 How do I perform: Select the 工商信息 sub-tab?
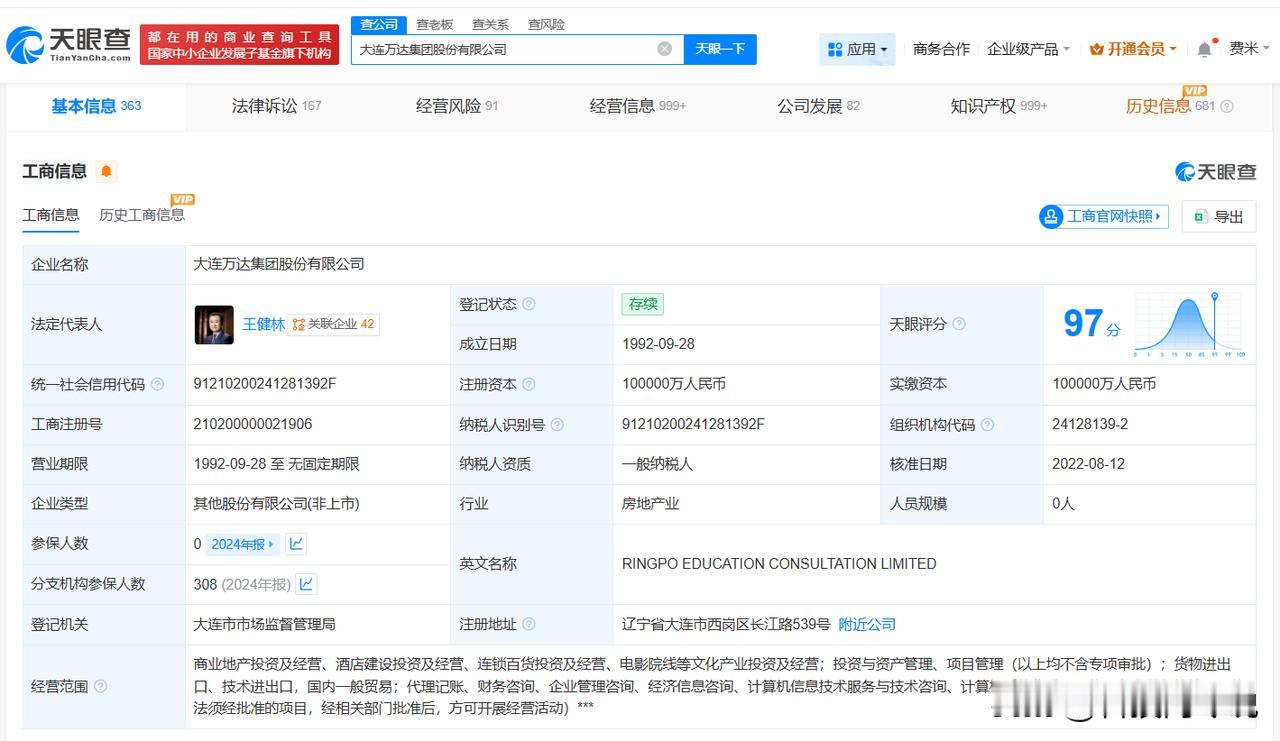51,215
